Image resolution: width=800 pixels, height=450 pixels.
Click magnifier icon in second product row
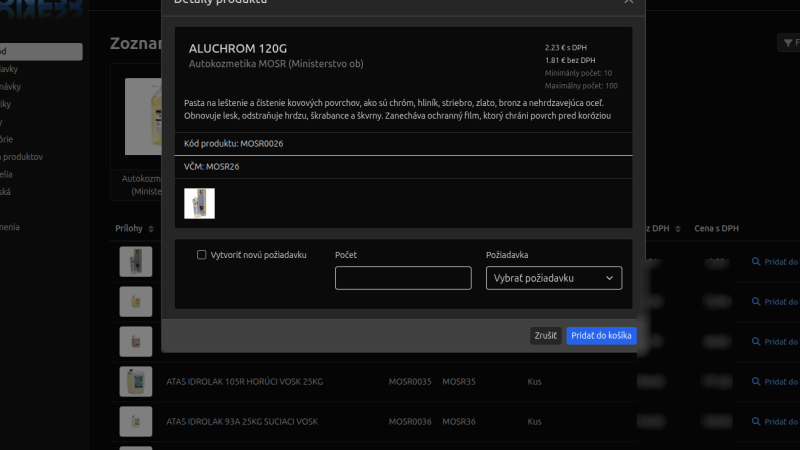[756, 302]
